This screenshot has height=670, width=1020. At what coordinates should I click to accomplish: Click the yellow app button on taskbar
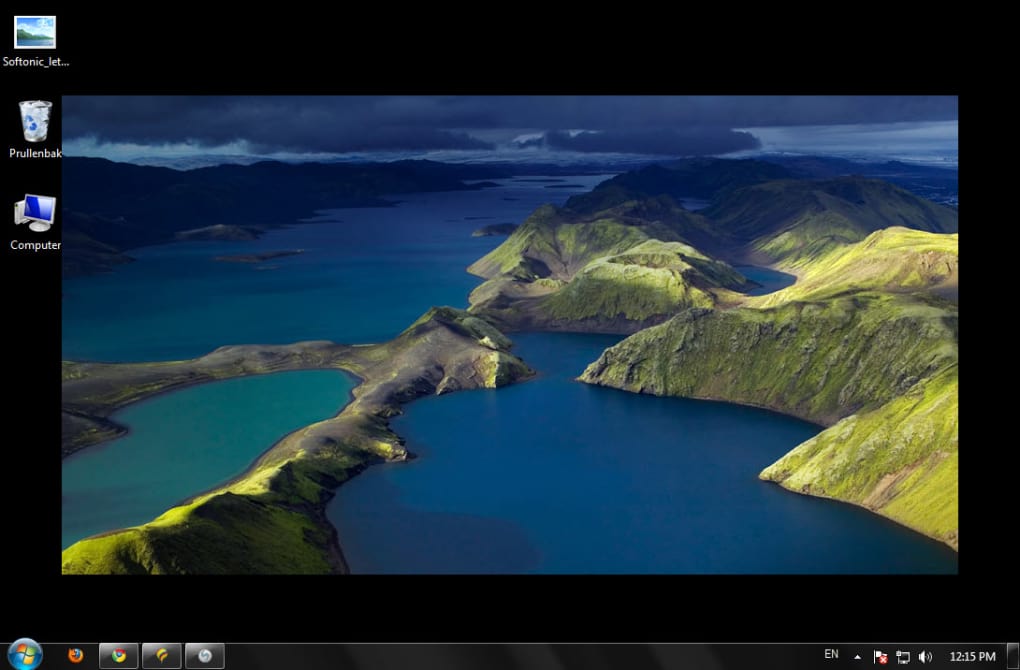tap(161, 656)
